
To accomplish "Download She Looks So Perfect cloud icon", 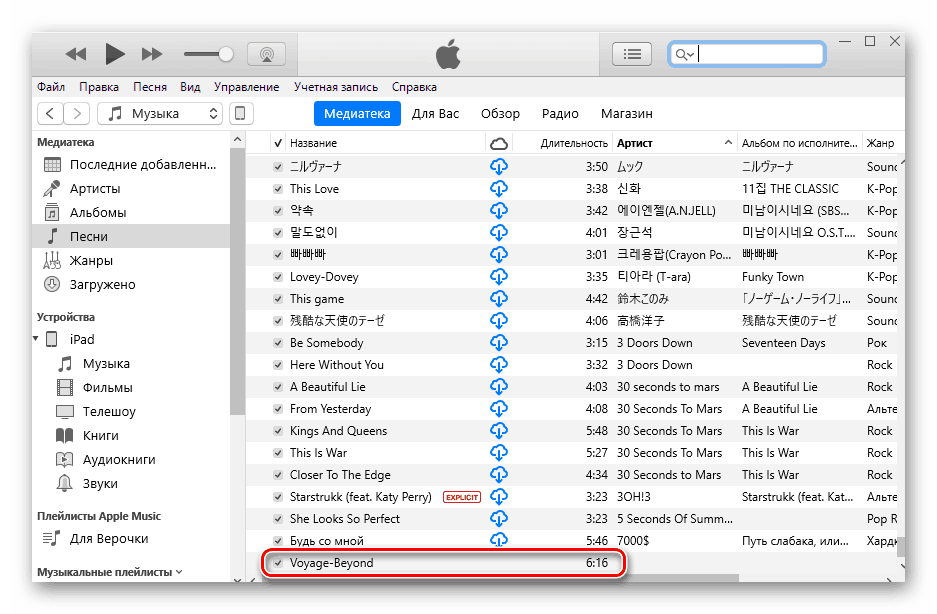I will tap(499, 519).
